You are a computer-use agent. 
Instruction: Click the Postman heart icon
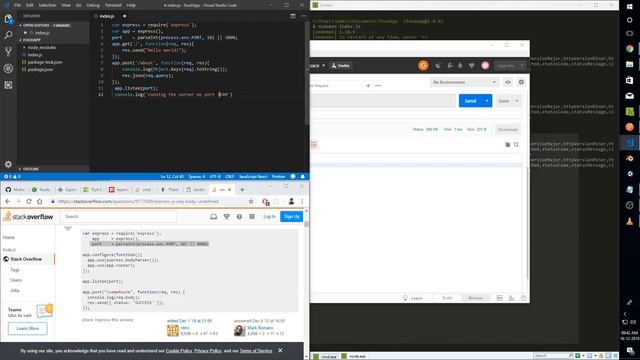tap(471, 65)
